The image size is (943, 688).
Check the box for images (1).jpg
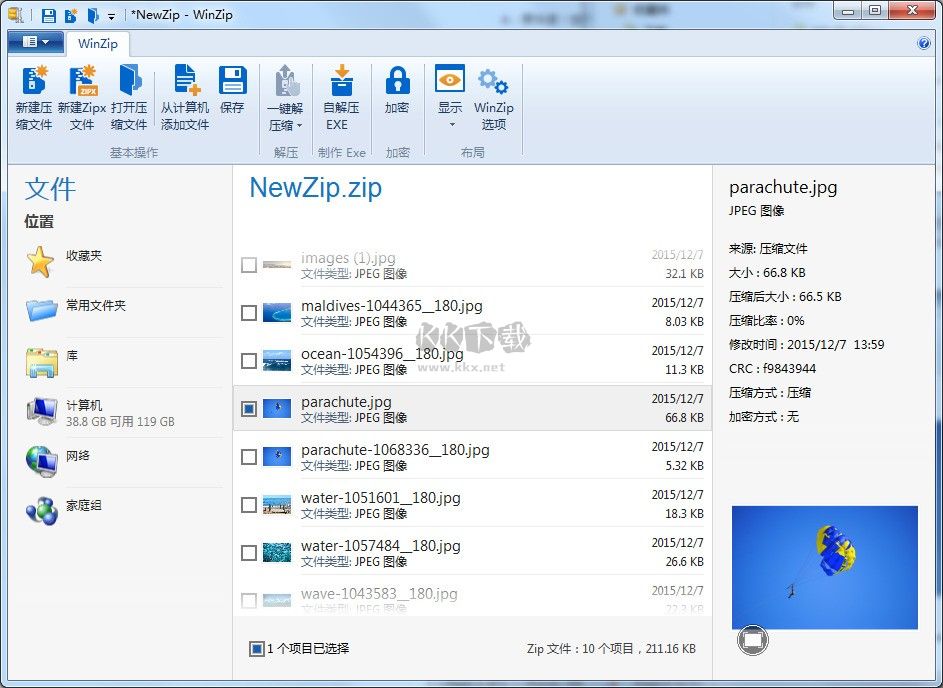(248, 265)
